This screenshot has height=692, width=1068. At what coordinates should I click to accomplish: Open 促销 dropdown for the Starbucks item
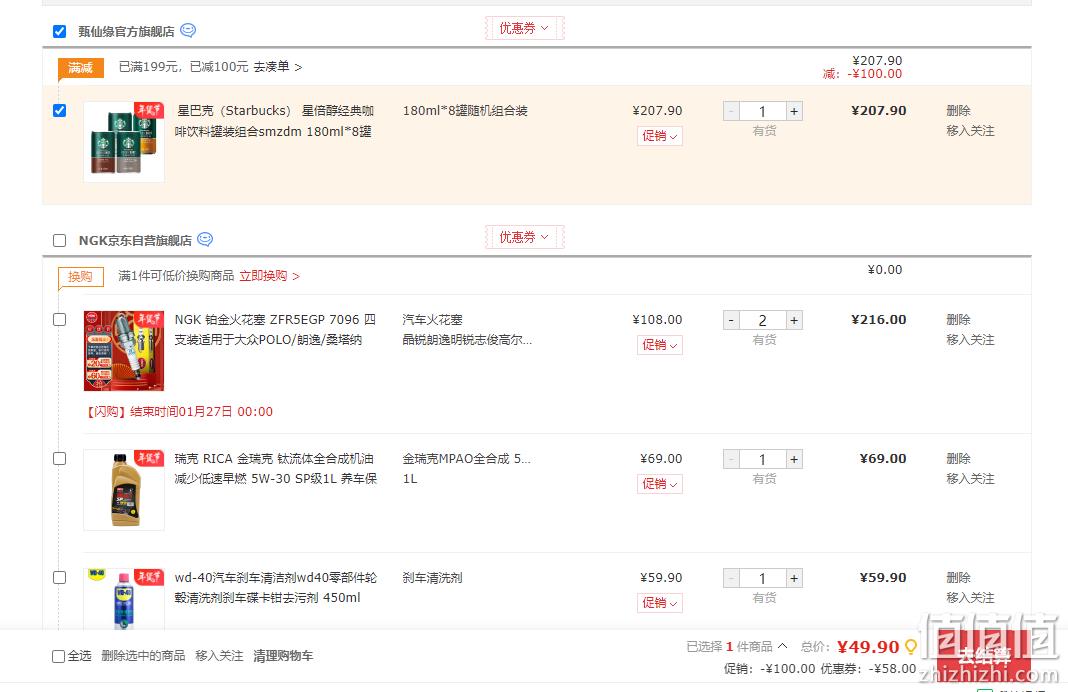point(659,136)
